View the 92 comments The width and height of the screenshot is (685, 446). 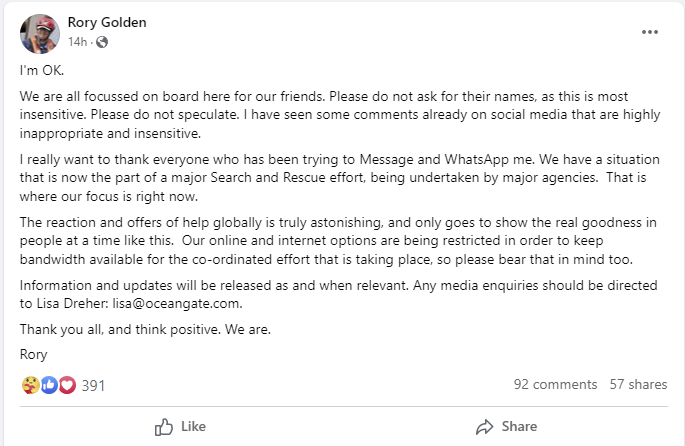coord(555,385)
